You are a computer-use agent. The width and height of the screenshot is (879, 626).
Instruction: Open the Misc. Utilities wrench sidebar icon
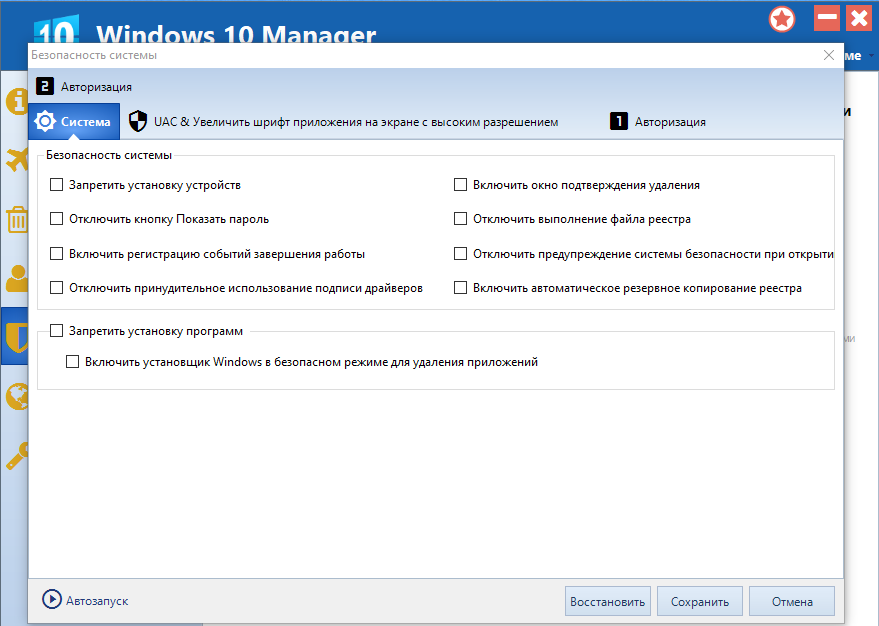coord(17,455)
